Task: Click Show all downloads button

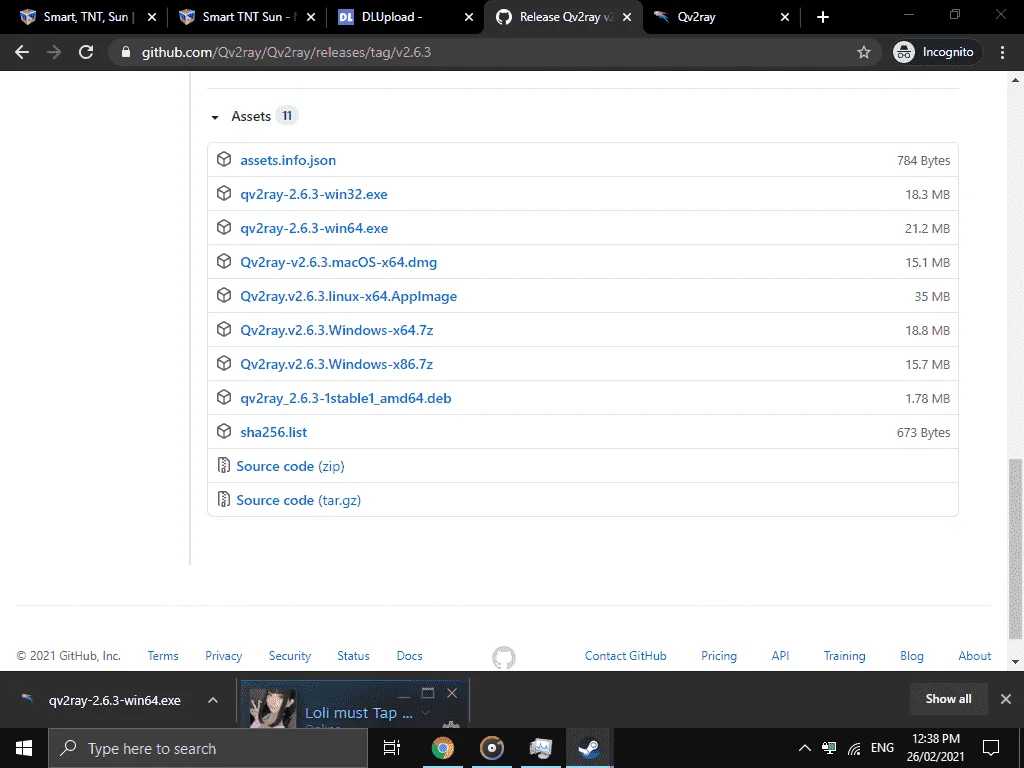Action: pyautogui.click(x=948, y=699)
